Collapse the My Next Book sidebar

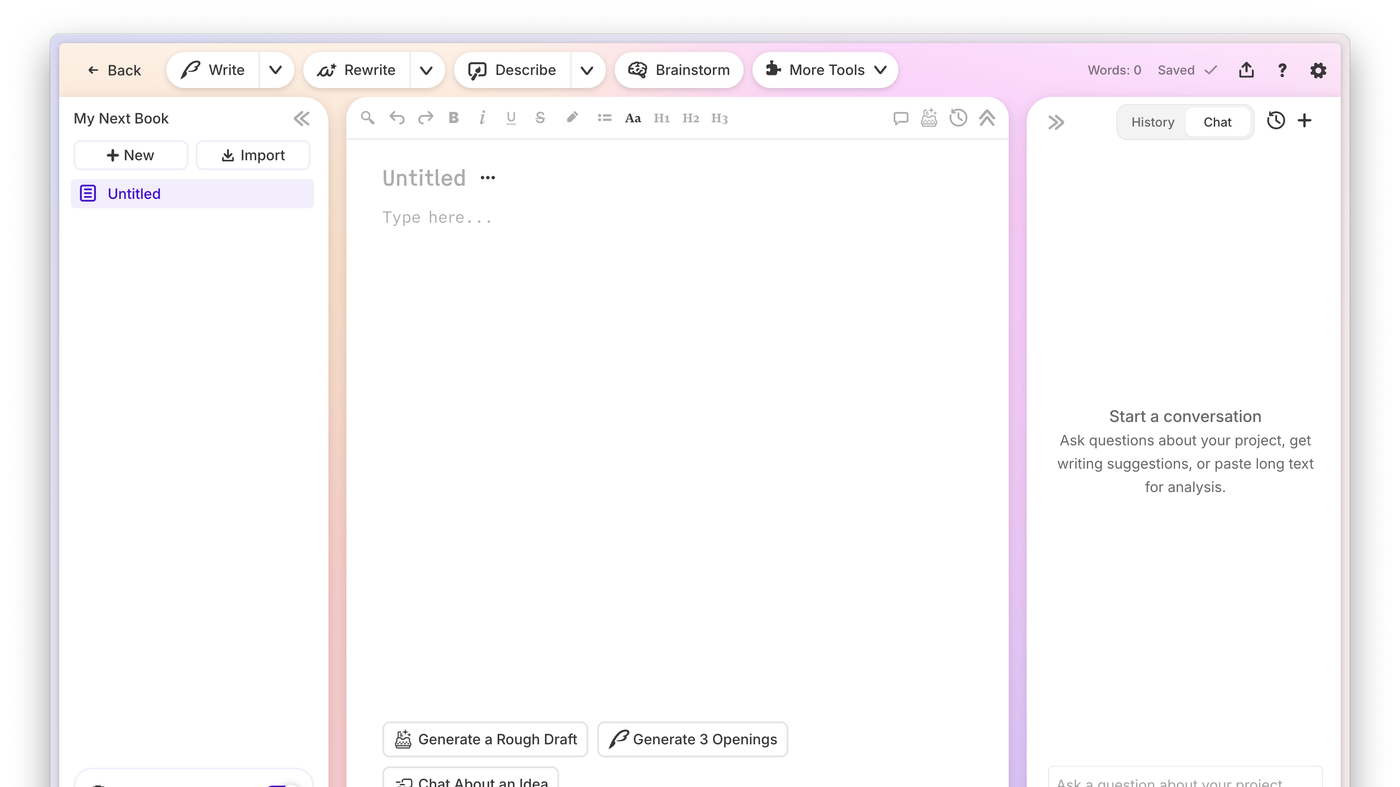302,118
